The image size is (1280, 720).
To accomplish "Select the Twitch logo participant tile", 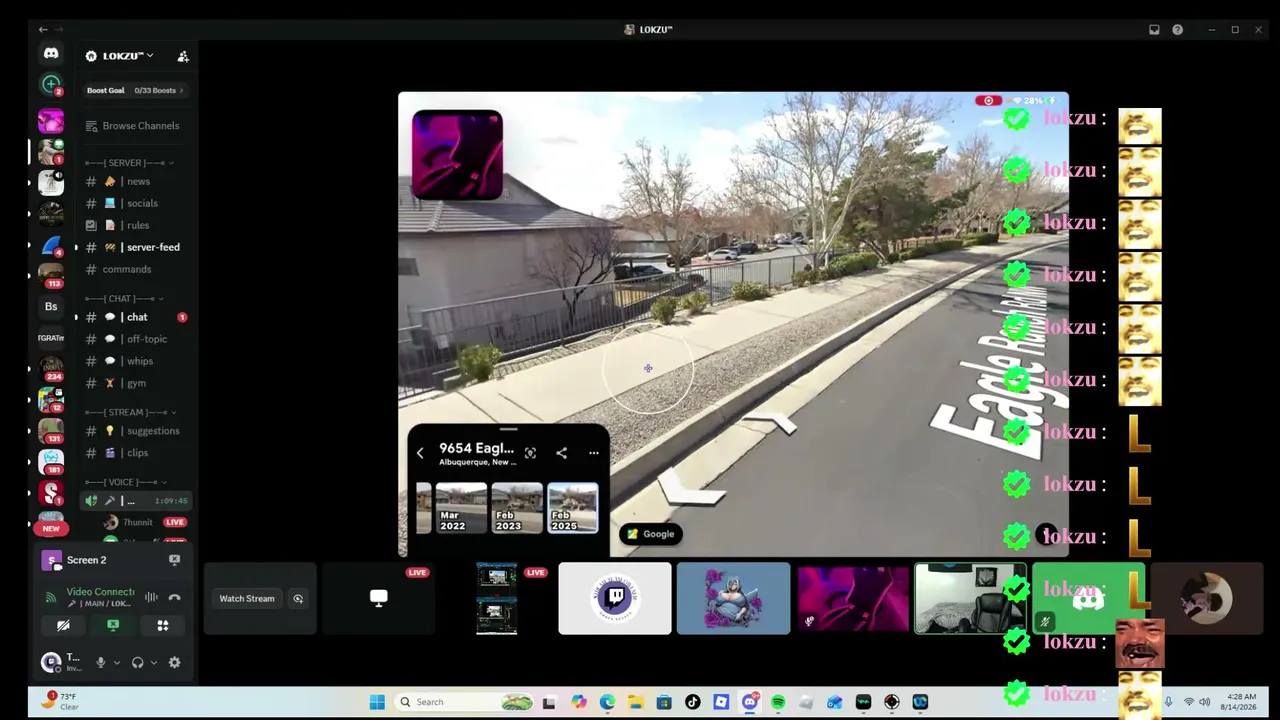I will [x=615, y=599].
